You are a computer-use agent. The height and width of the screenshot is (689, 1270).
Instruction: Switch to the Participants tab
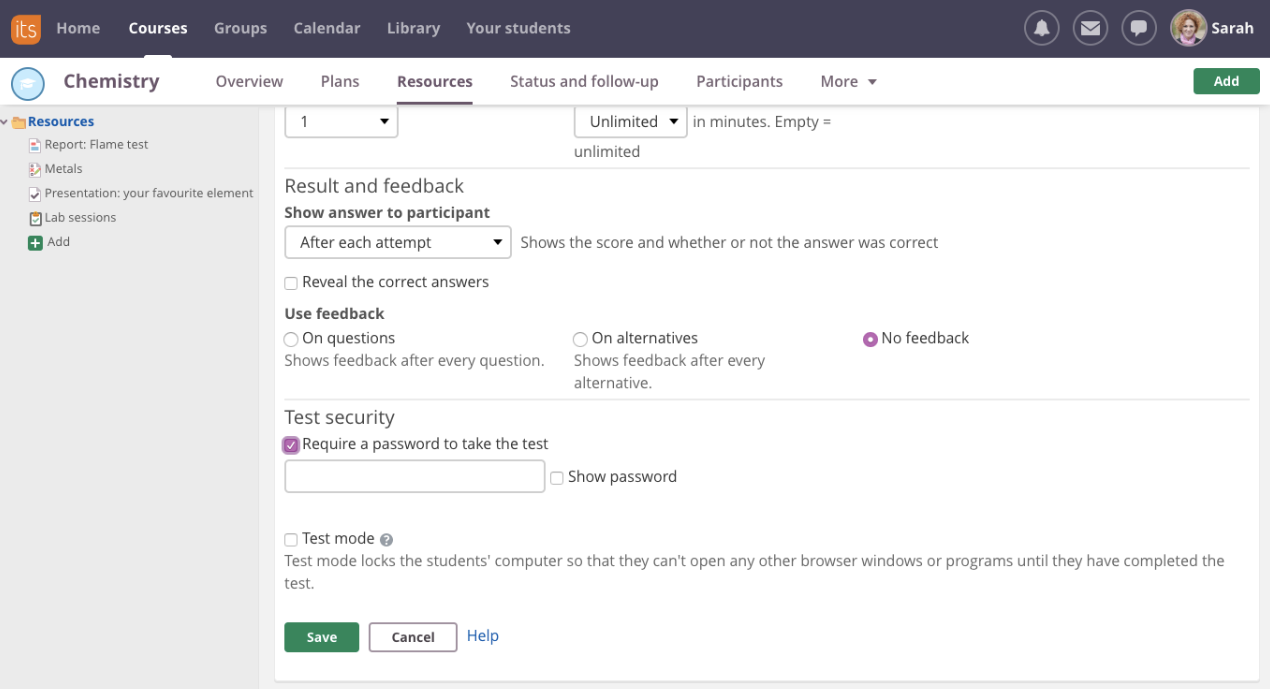739,82
